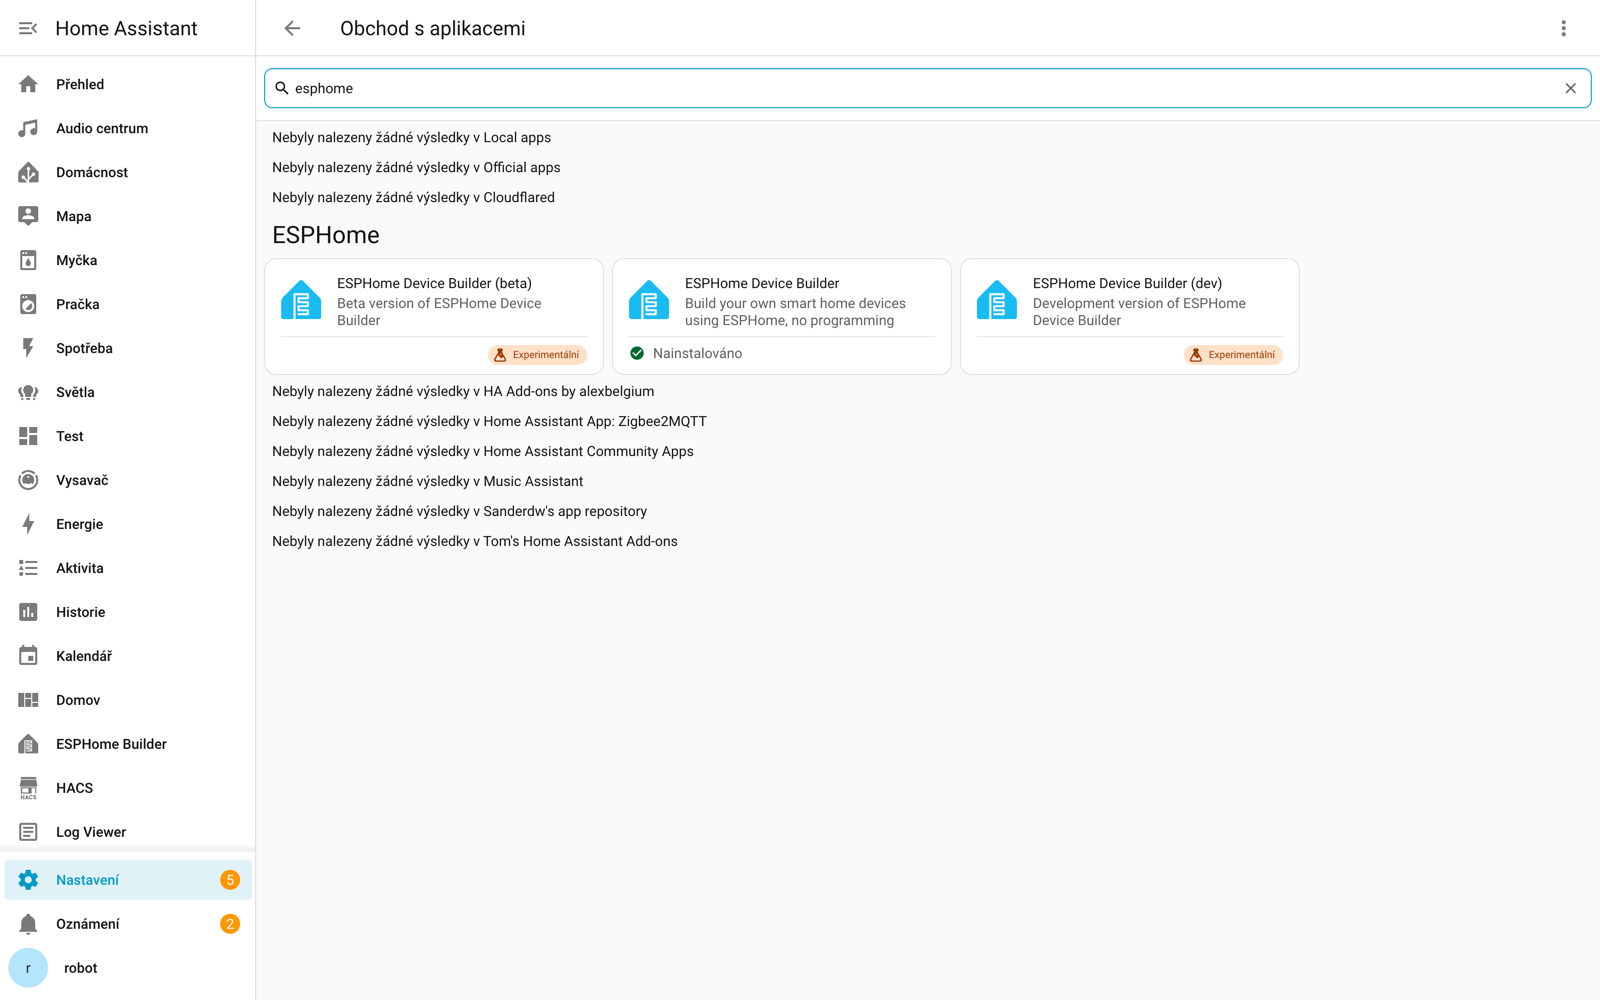Open the three-dot overflow menu
The image size is (1600, 1000).
[x=1564, y=28]
